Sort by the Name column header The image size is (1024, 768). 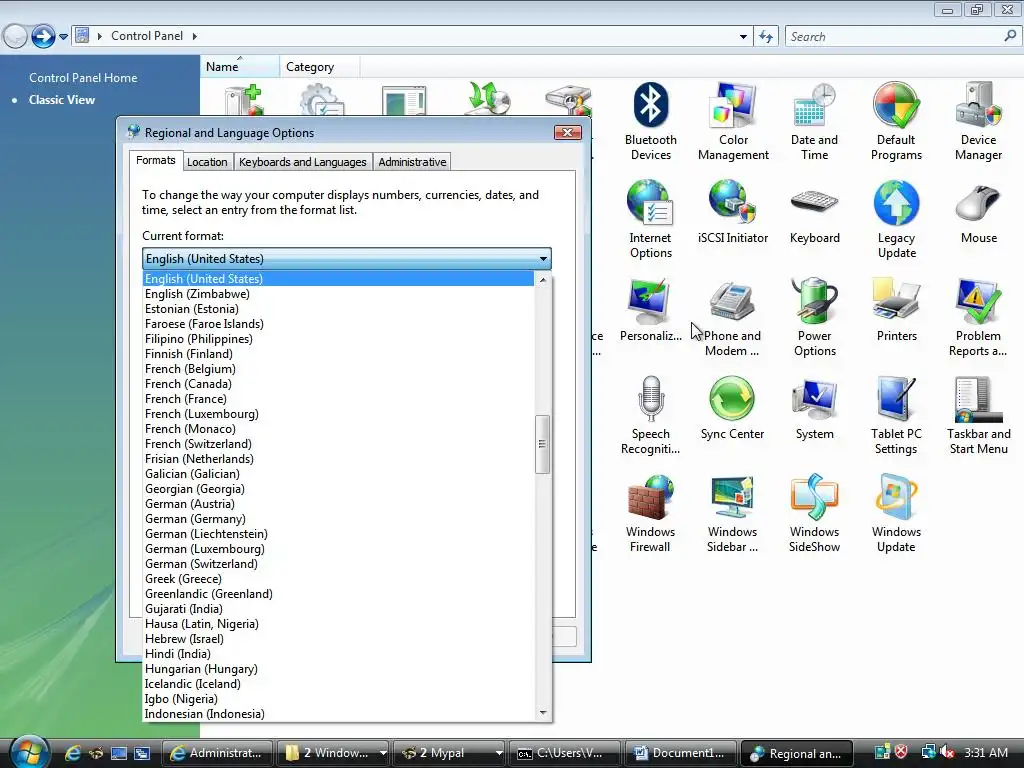239,67
